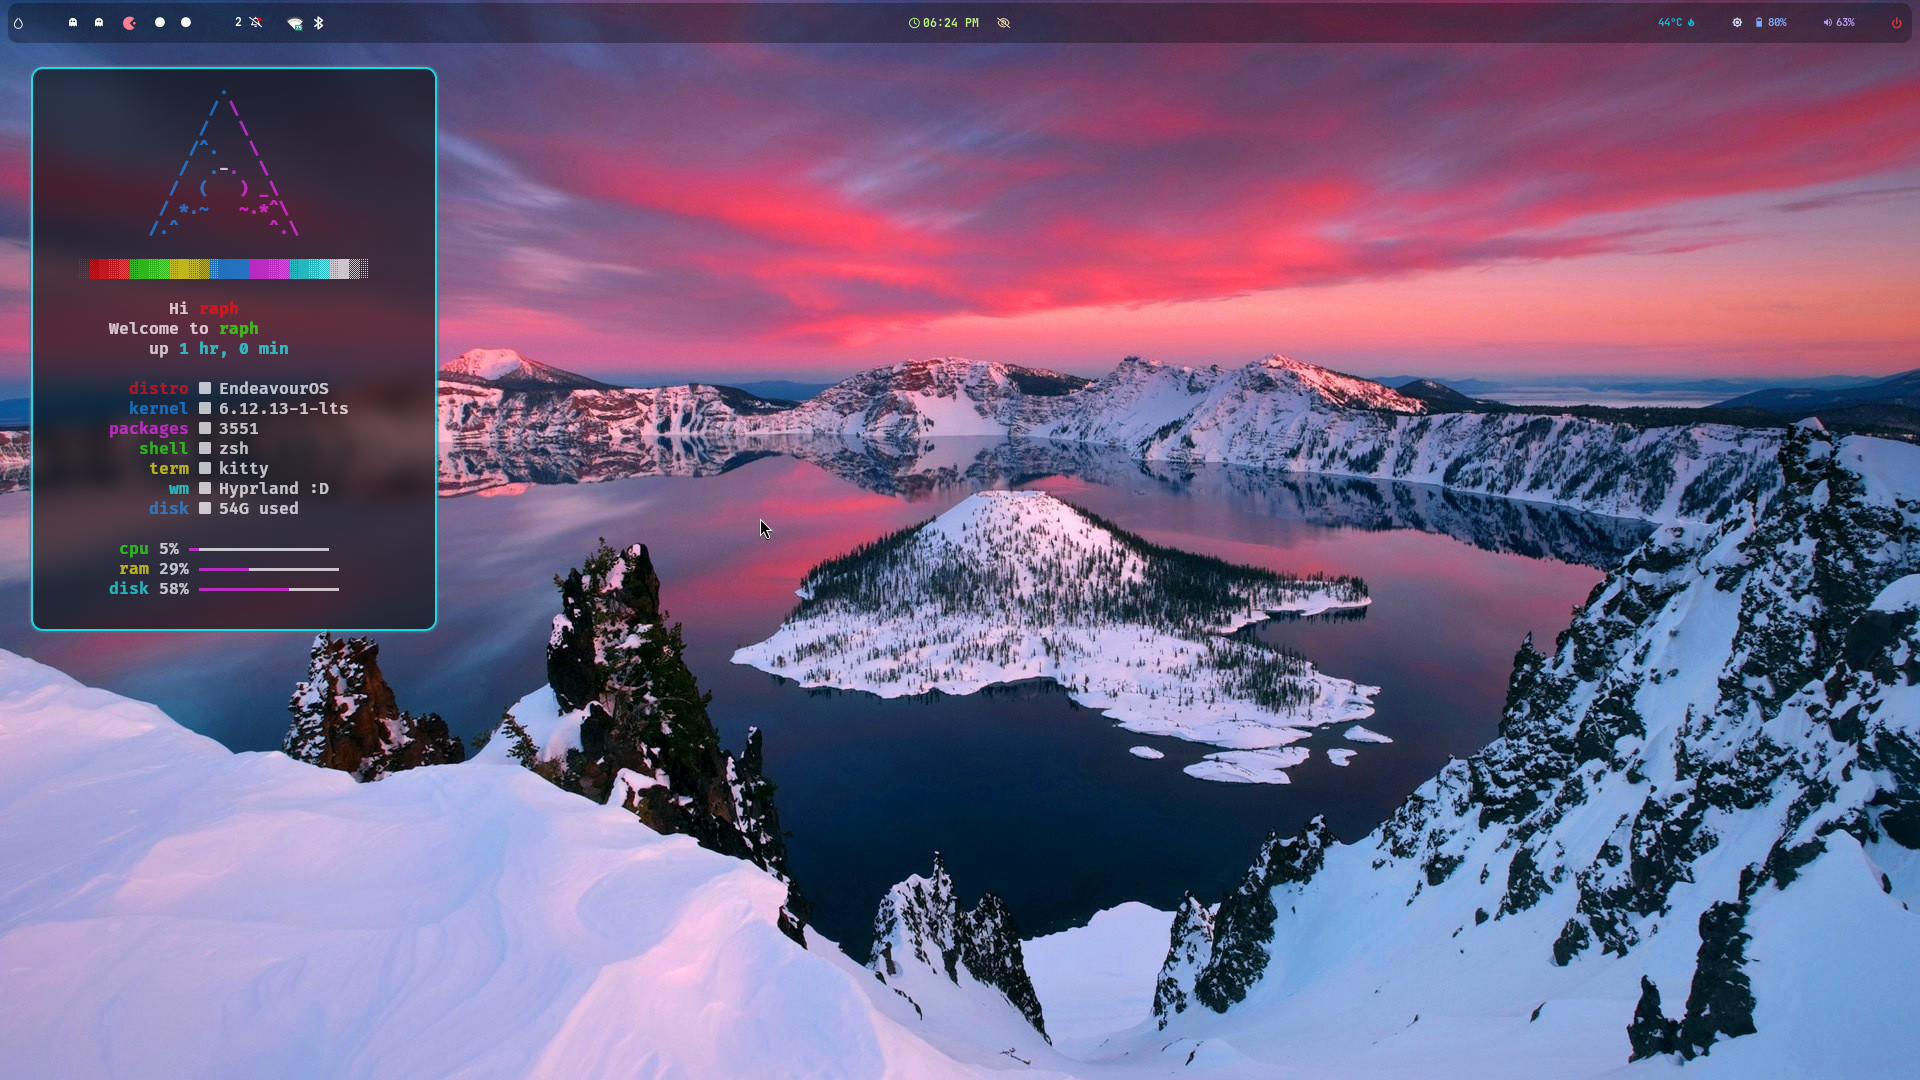Screen dimensions: 1920x1080
Task: Open the red power menu icon
Action: (1896, 23)
